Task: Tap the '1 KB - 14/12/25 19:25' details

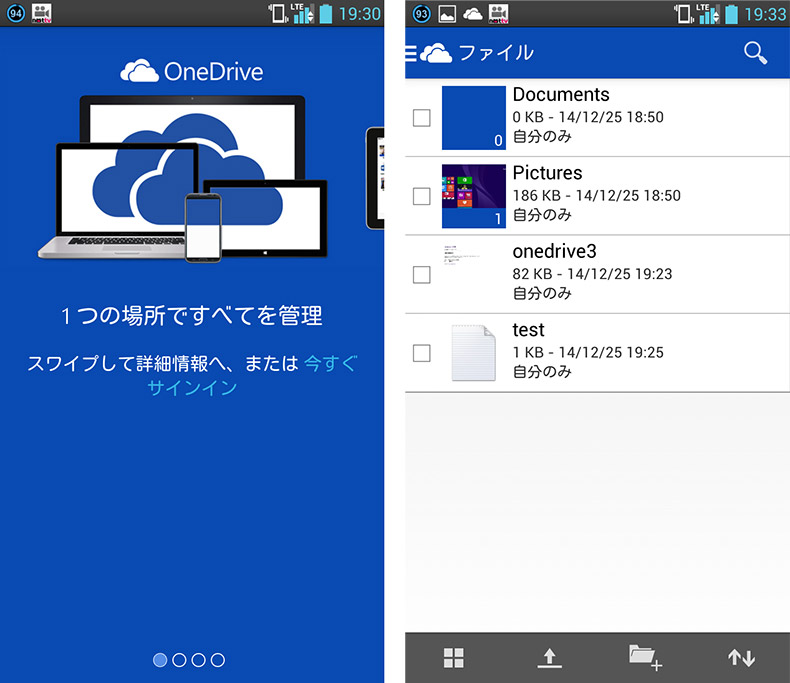Action: [588, 353]
